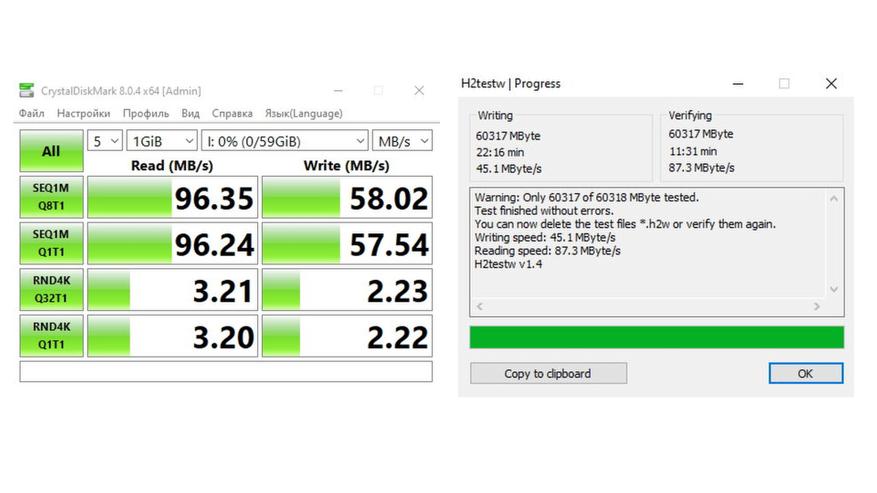877x493 pixels.
Task: Open the unit dropdown showing MB/s
Action: point(402,141)
